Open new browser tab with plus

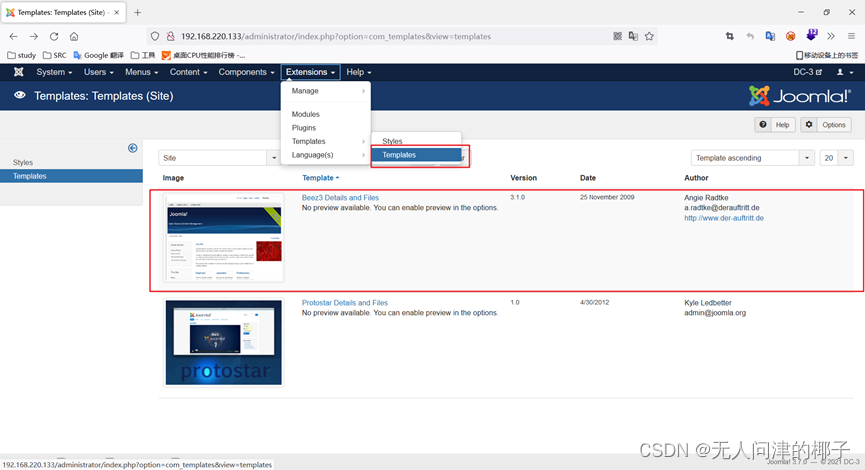(137, 12)
